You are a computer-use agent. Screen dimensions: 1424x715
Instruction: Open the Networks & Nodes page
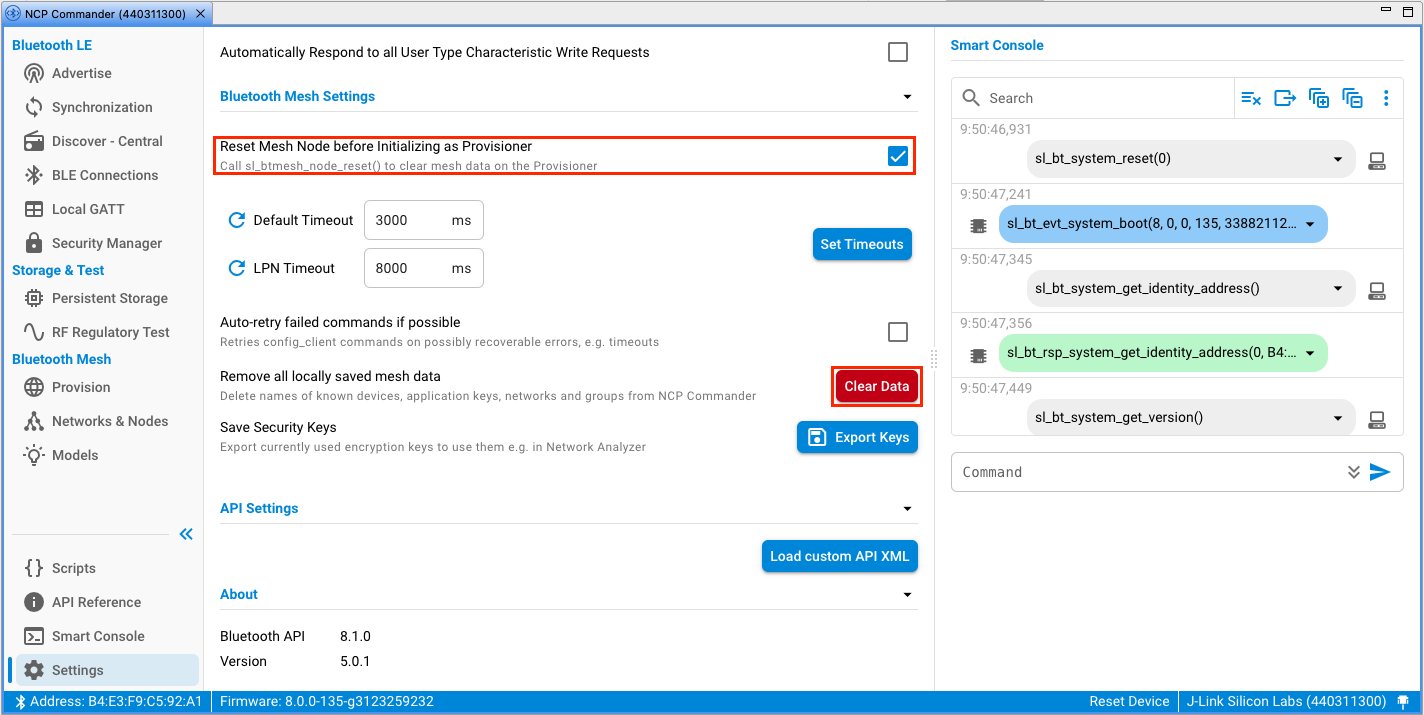coord(110,421)
